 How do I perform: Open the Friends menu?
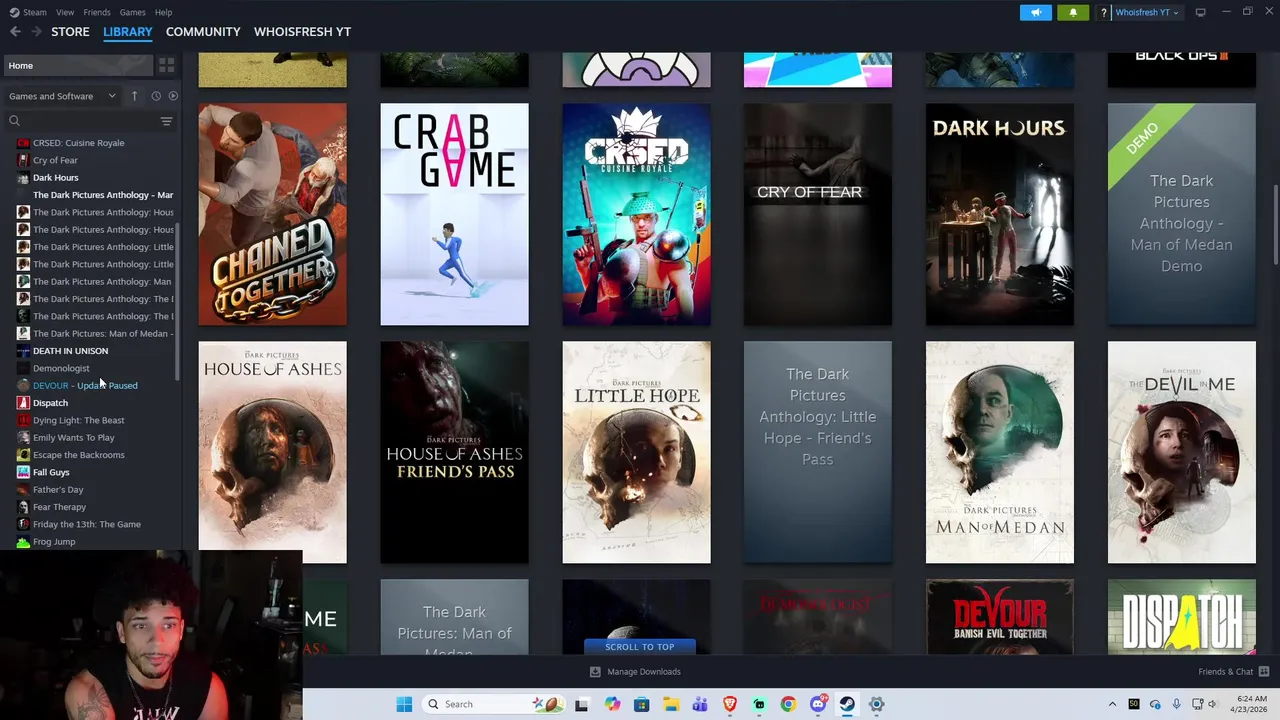(x=97, y=12)
